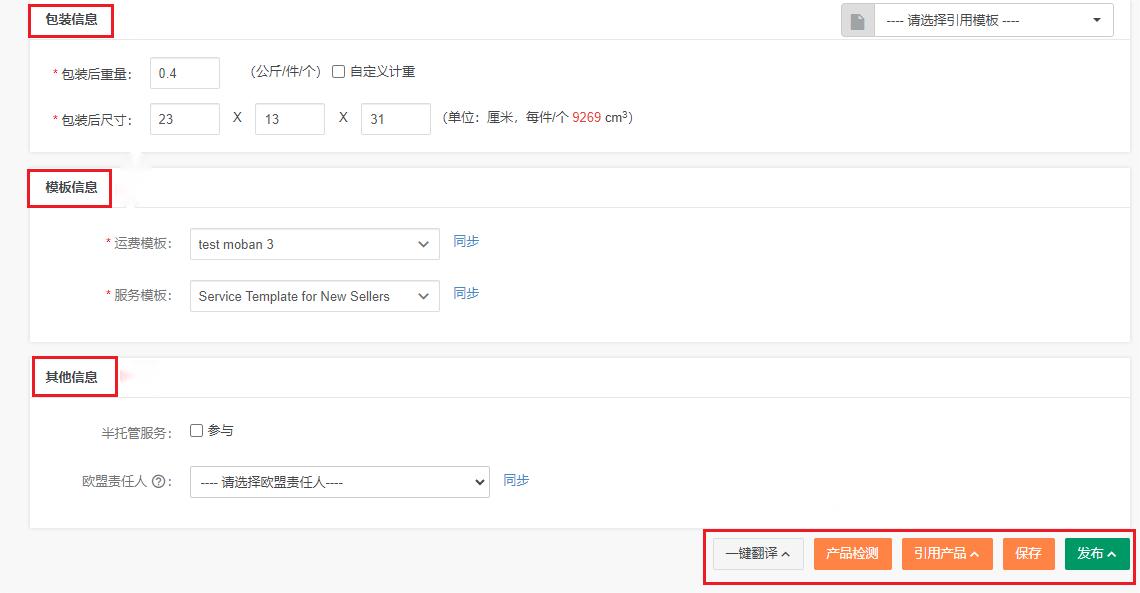
Task: Select the 包装后重量 input showing 0.4
Action: click(185, 72)
